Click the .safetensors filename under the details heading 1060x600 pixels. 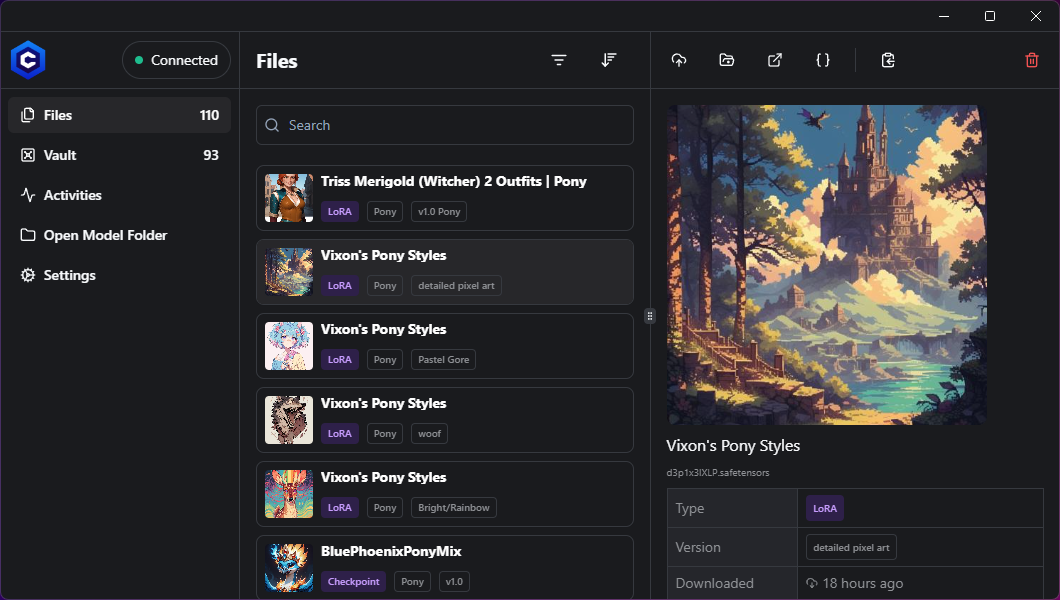tap(718, 473)
